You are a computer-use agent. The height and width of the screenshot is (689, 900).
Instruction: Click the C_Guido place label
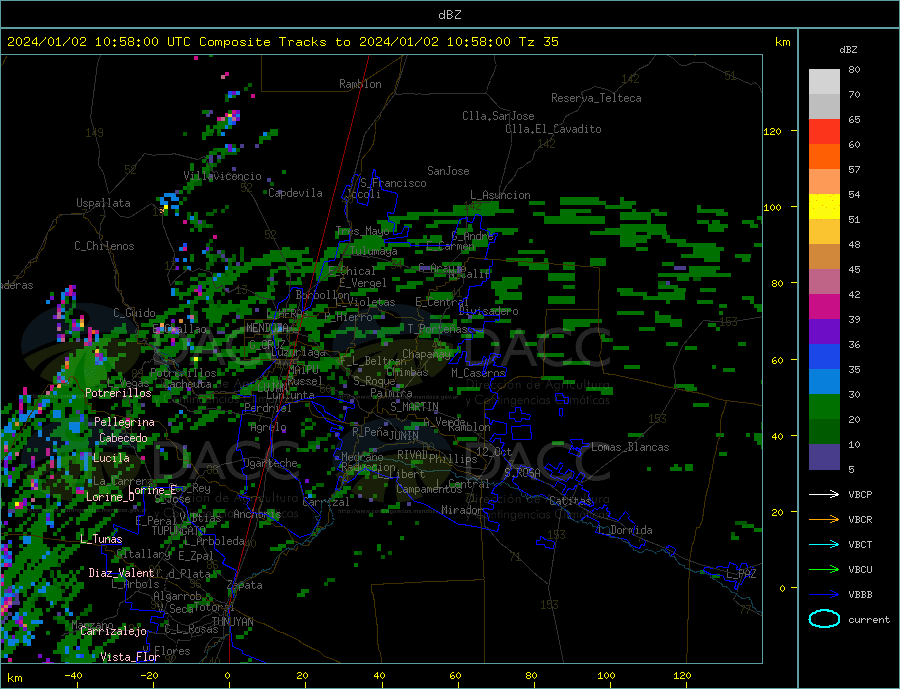pyautogui.click(x=134, y=313)
